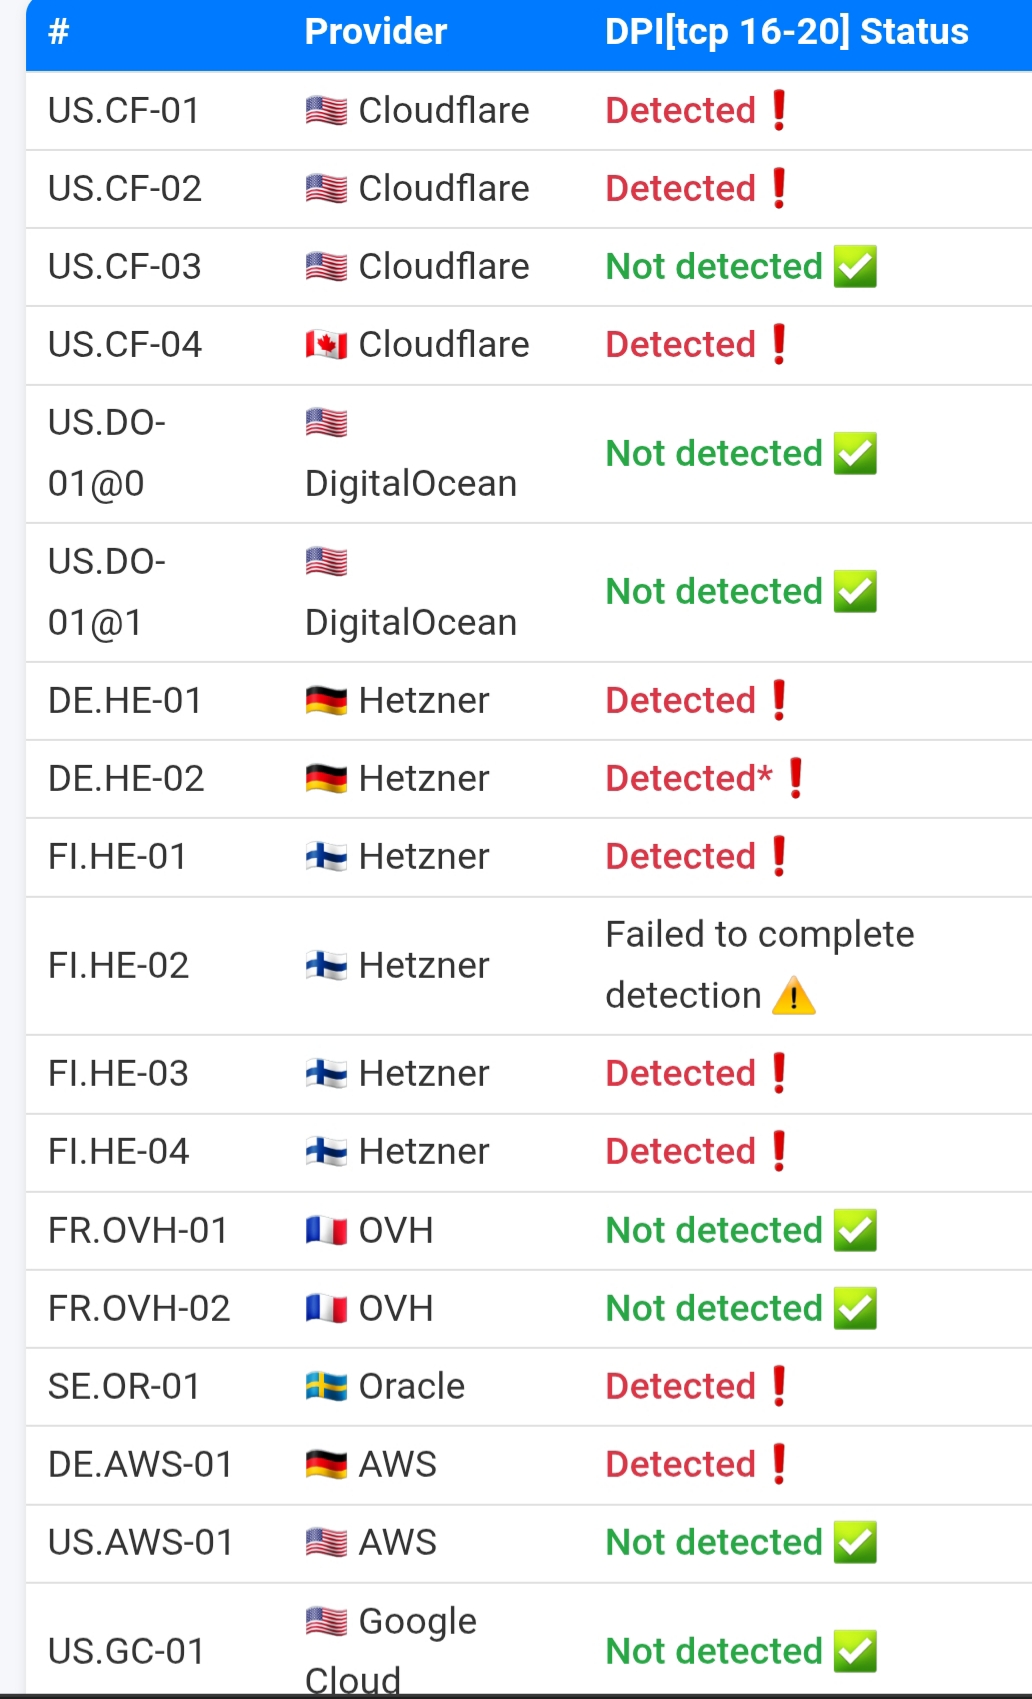
Task: Click the green checkmark for US.AWS-01
Action: pyautogui.click(x=855, y=1543)
